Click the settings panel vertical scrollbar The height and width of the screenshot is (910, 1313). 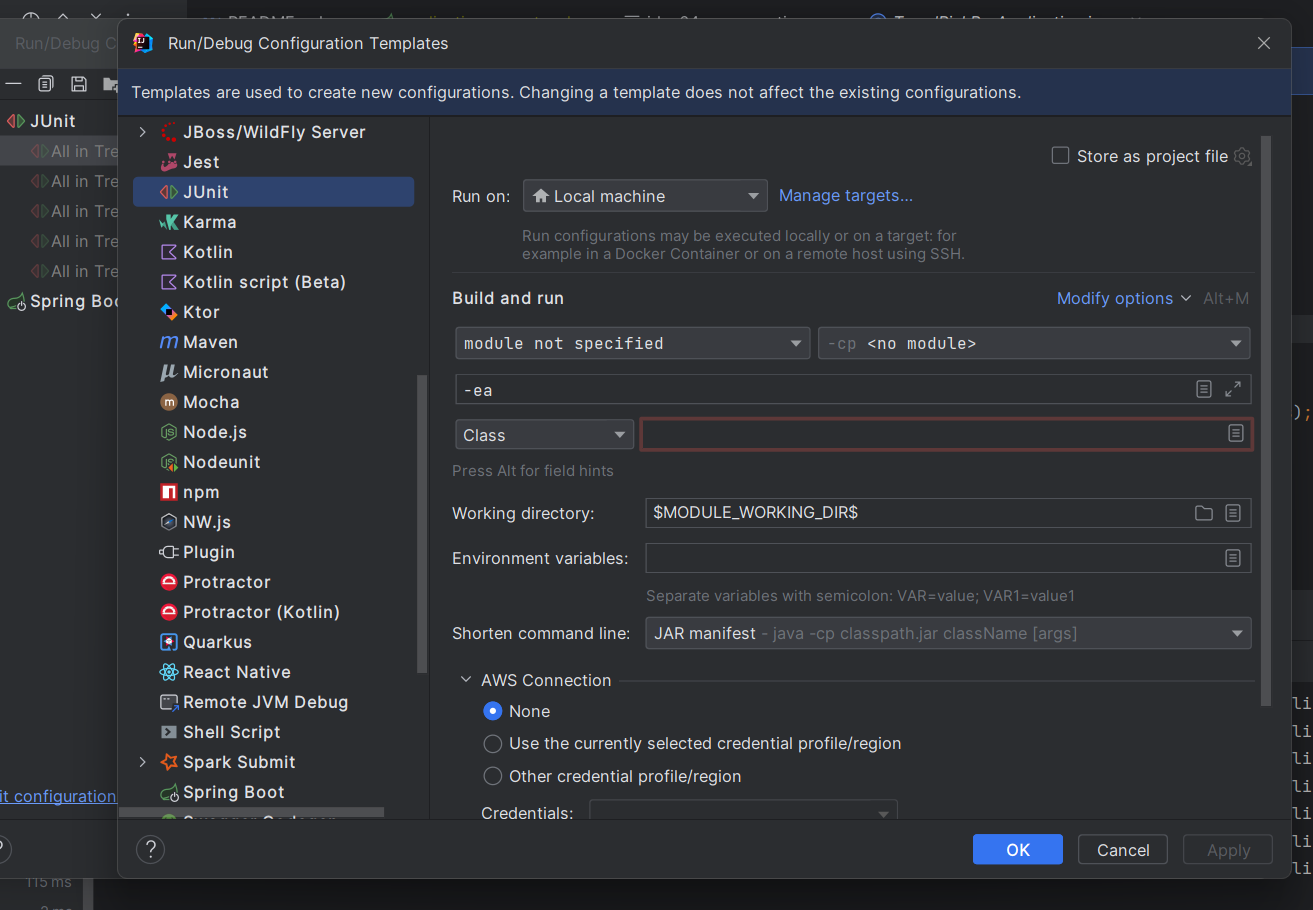point(1266,420)
